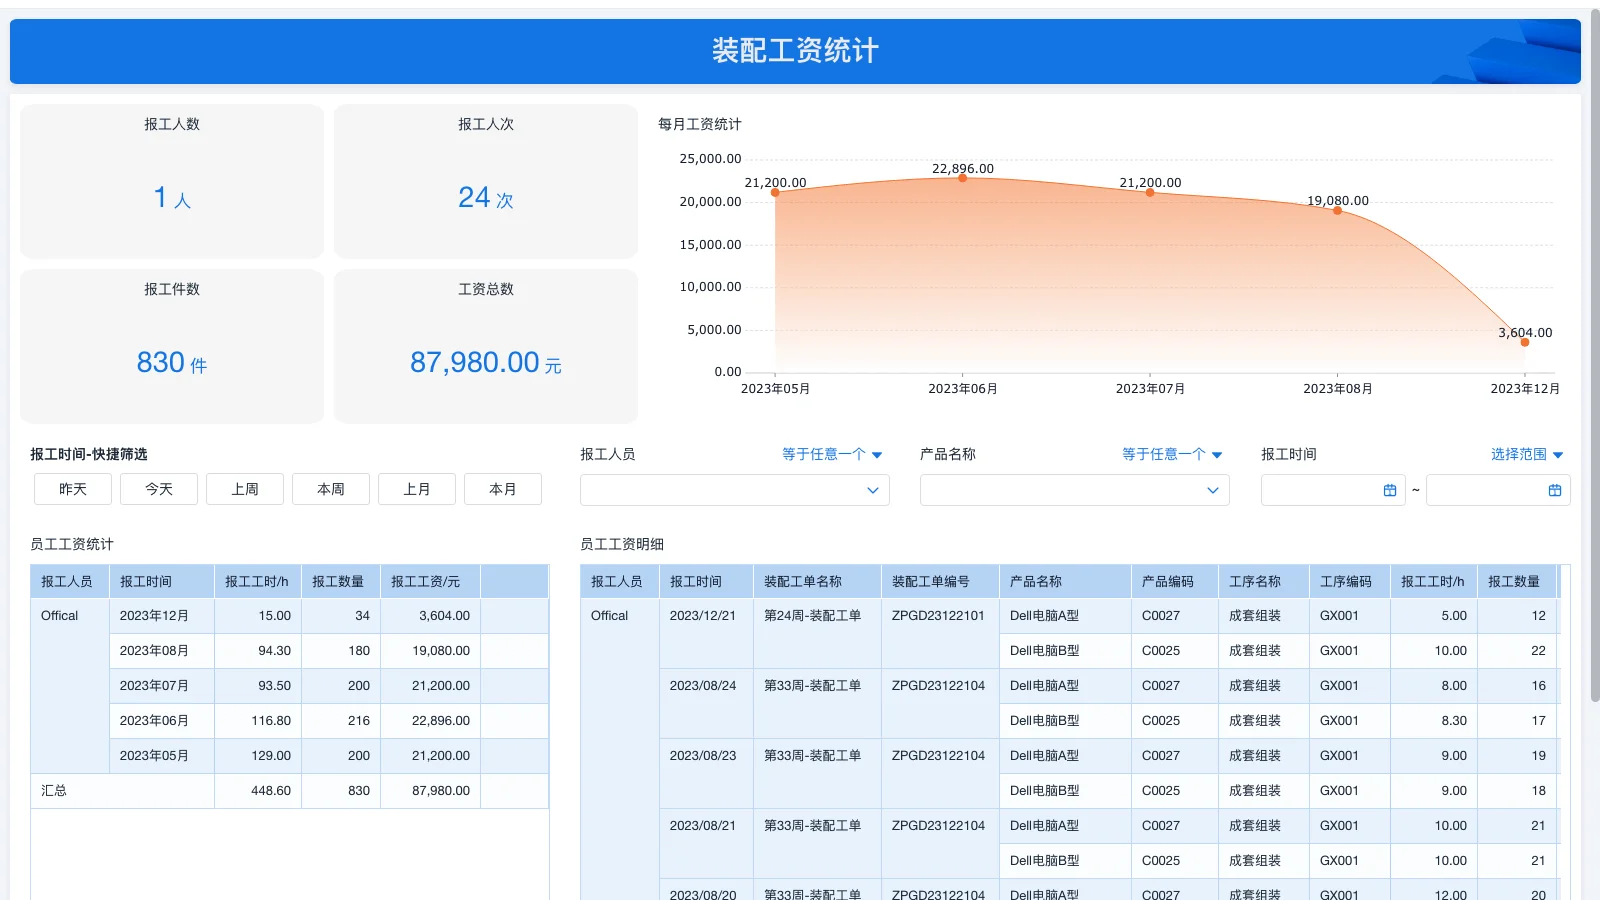Select the 上月 time filter
Viewport: 1600px width, 900px height.
click(x=417, y=489)
